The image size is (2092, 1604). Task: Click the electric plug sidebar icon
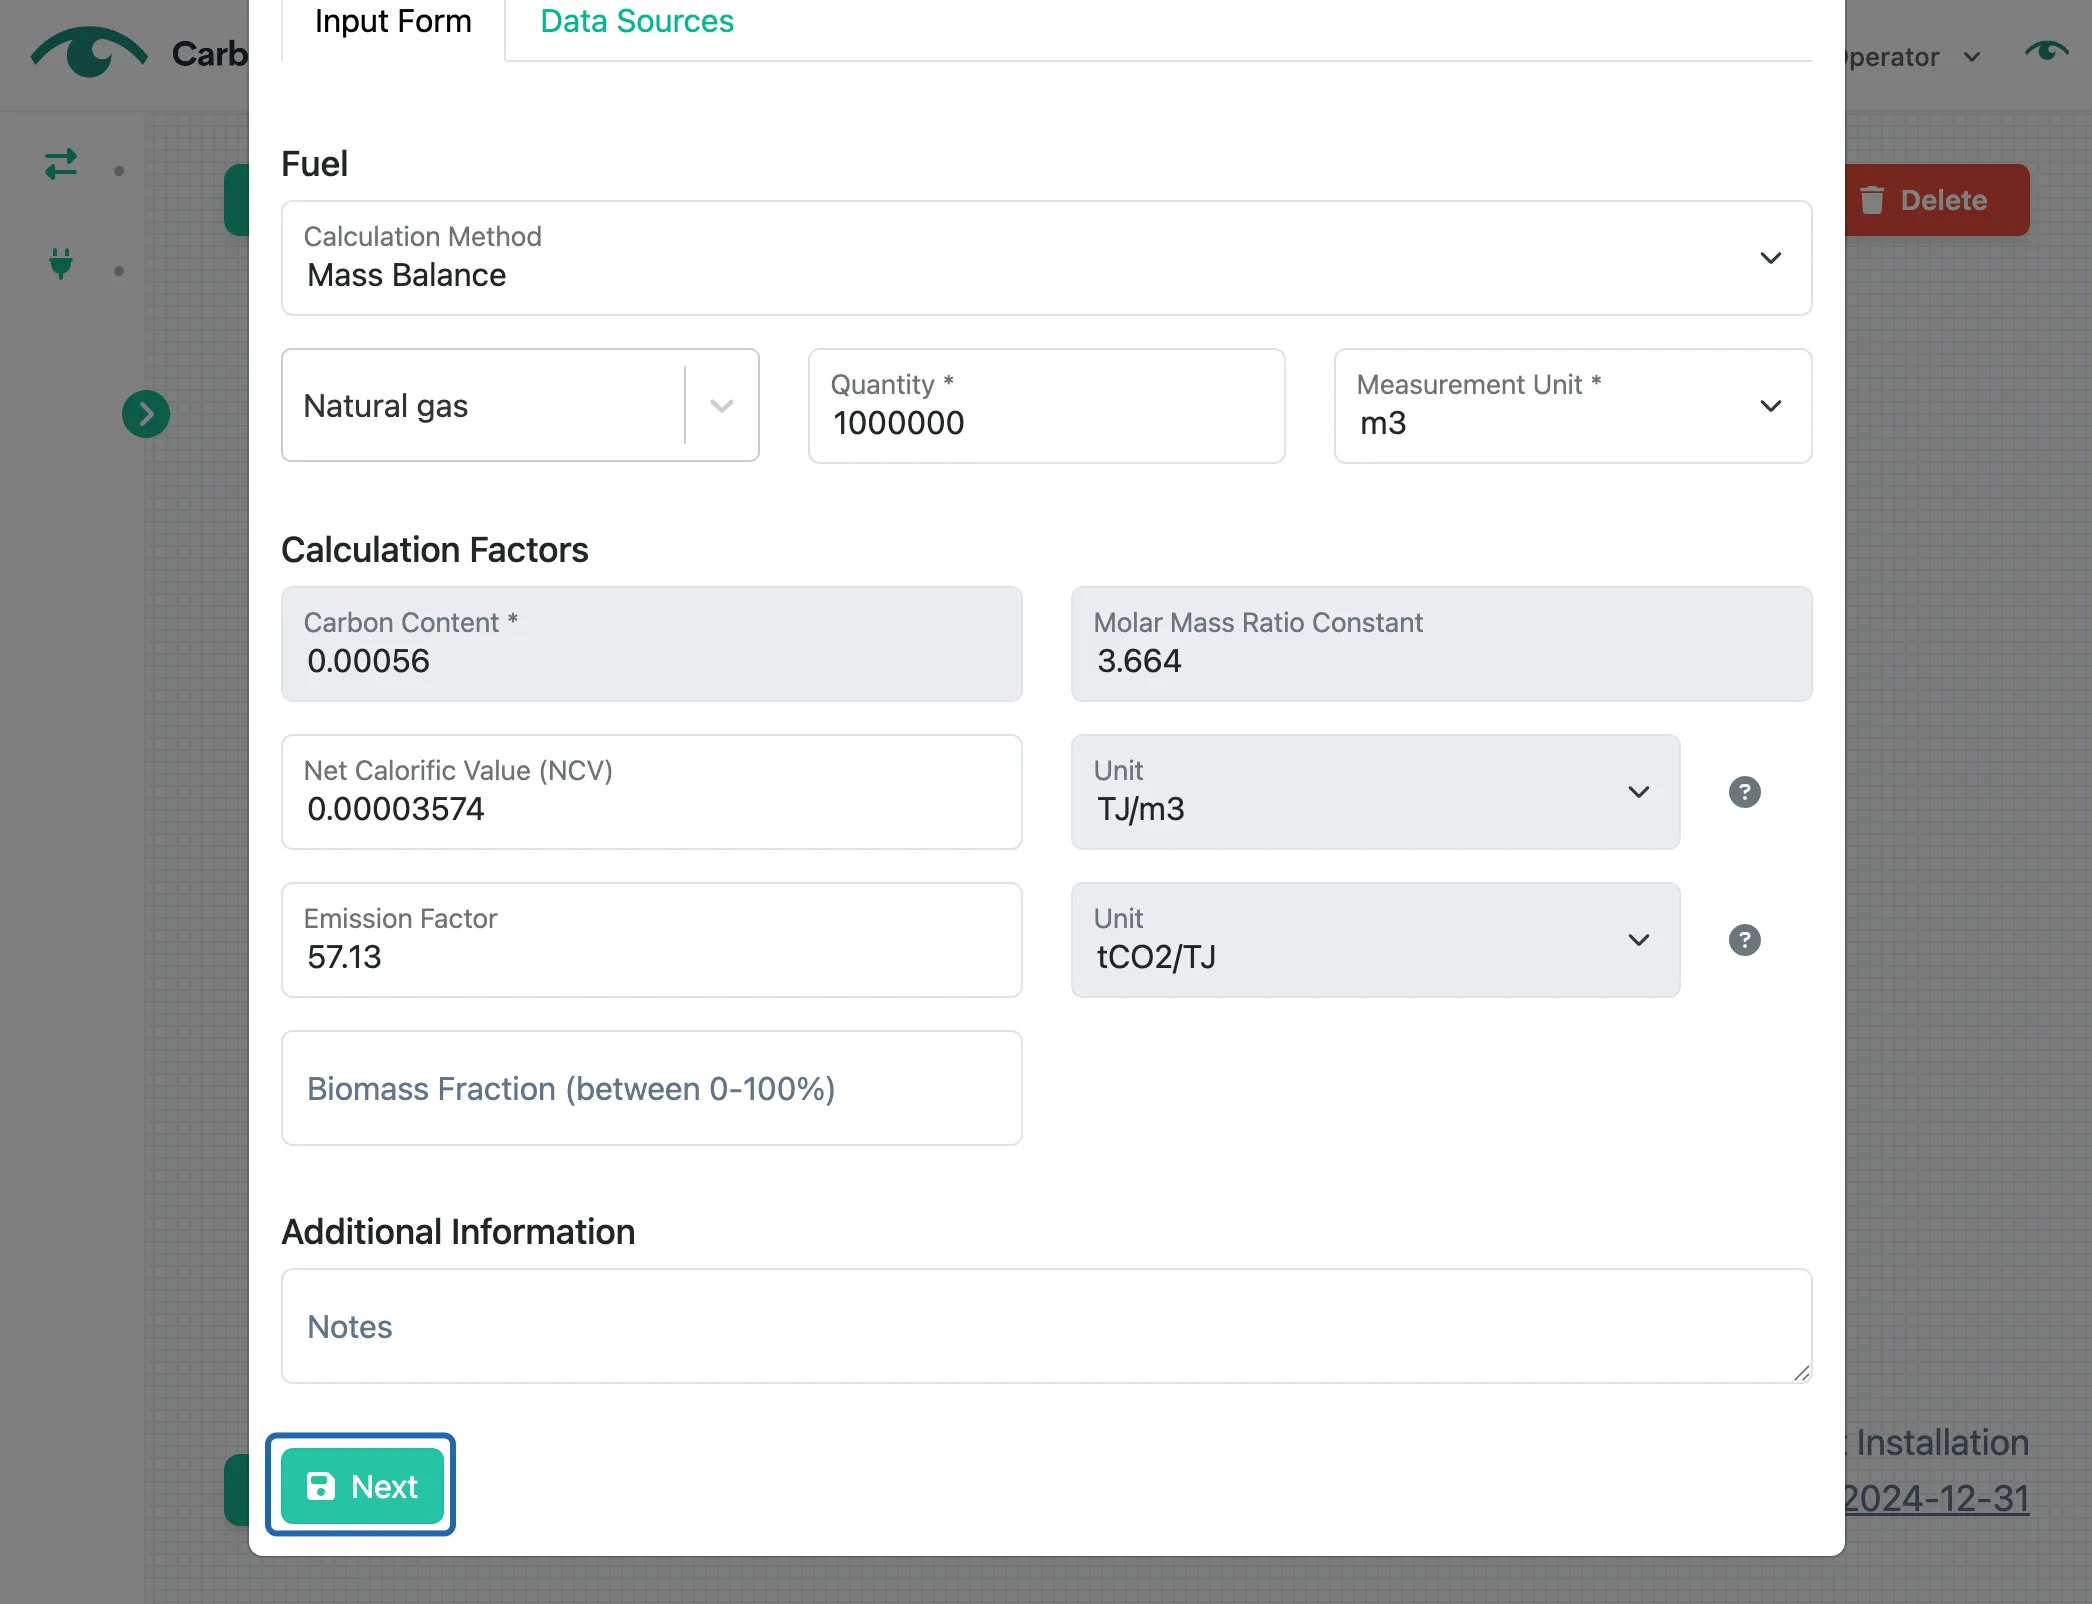[61, 263]
